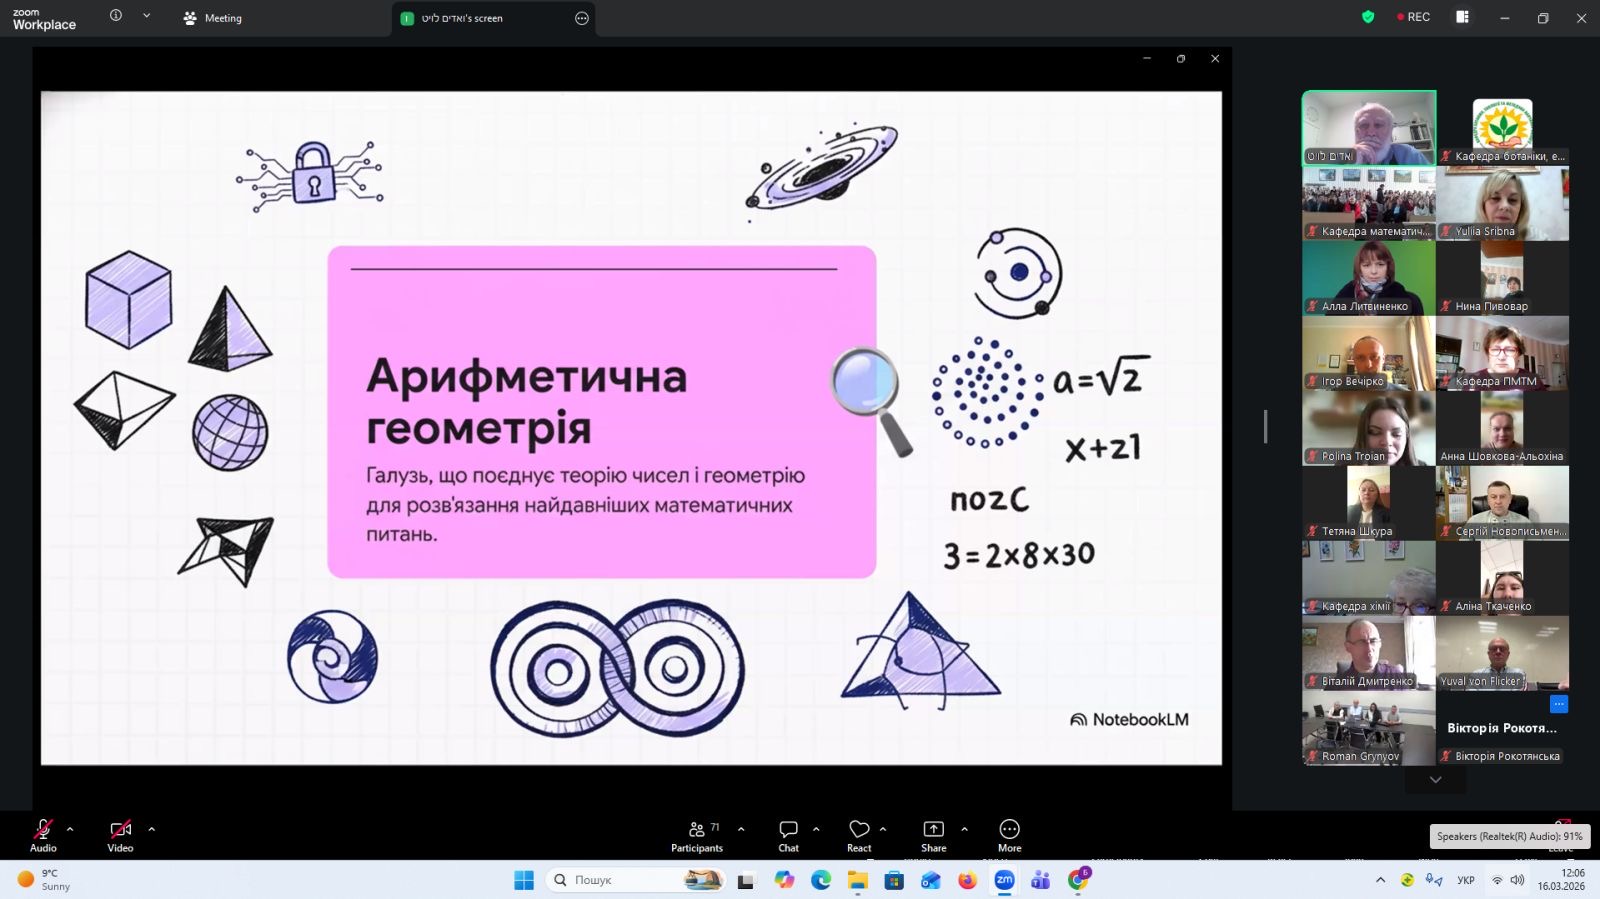The height and width of the screenshot is (899, 1600).
Task: Unmute the Audio microphone
Action: (x=43, y=836)
